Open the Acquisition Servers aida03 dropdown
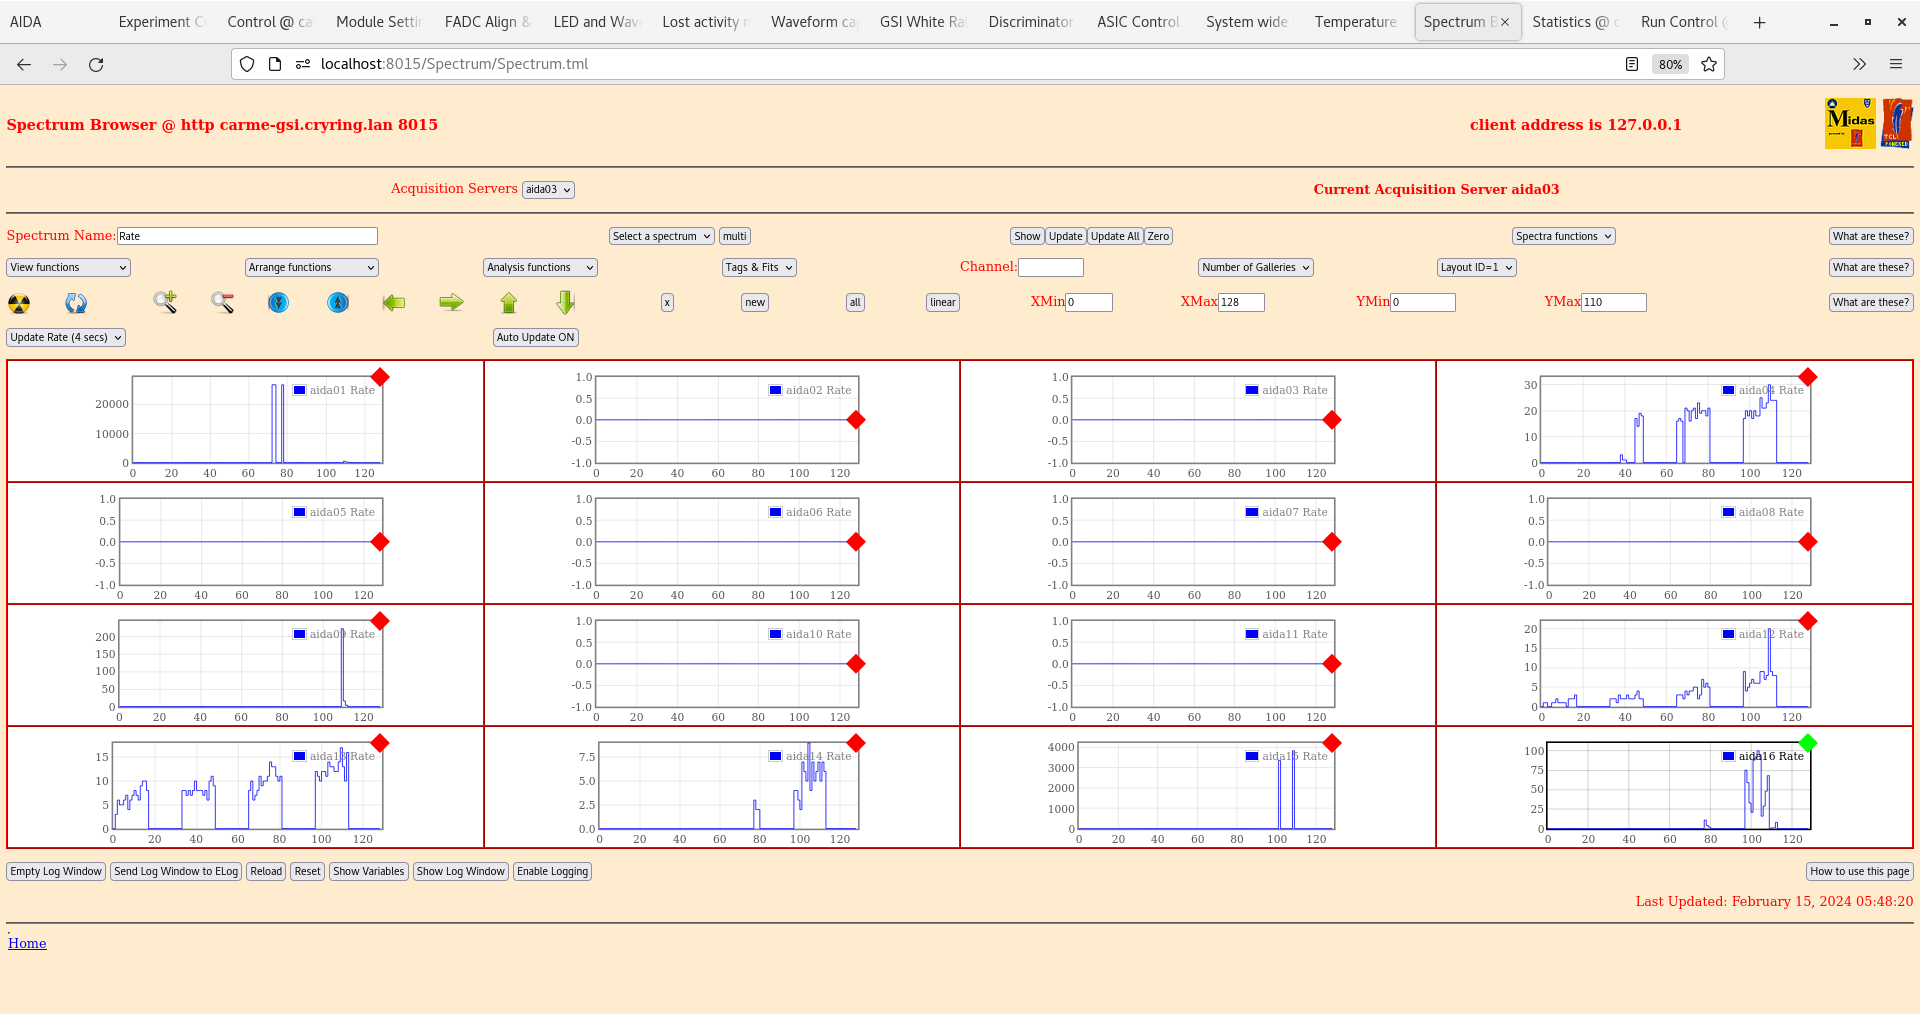Viewport: 1920px width, 1014px height. 548,190
